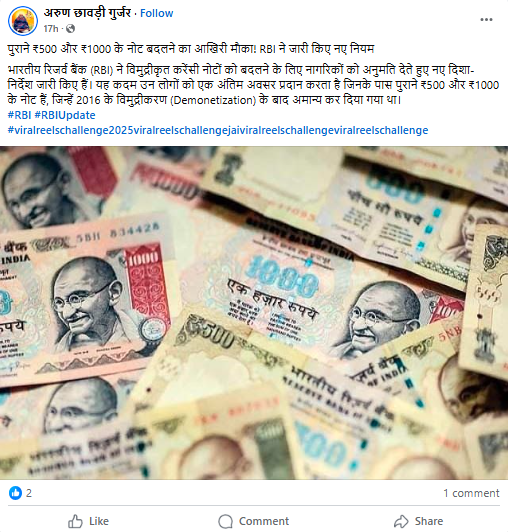Click the Comment speech bubble button

point(253,521)
